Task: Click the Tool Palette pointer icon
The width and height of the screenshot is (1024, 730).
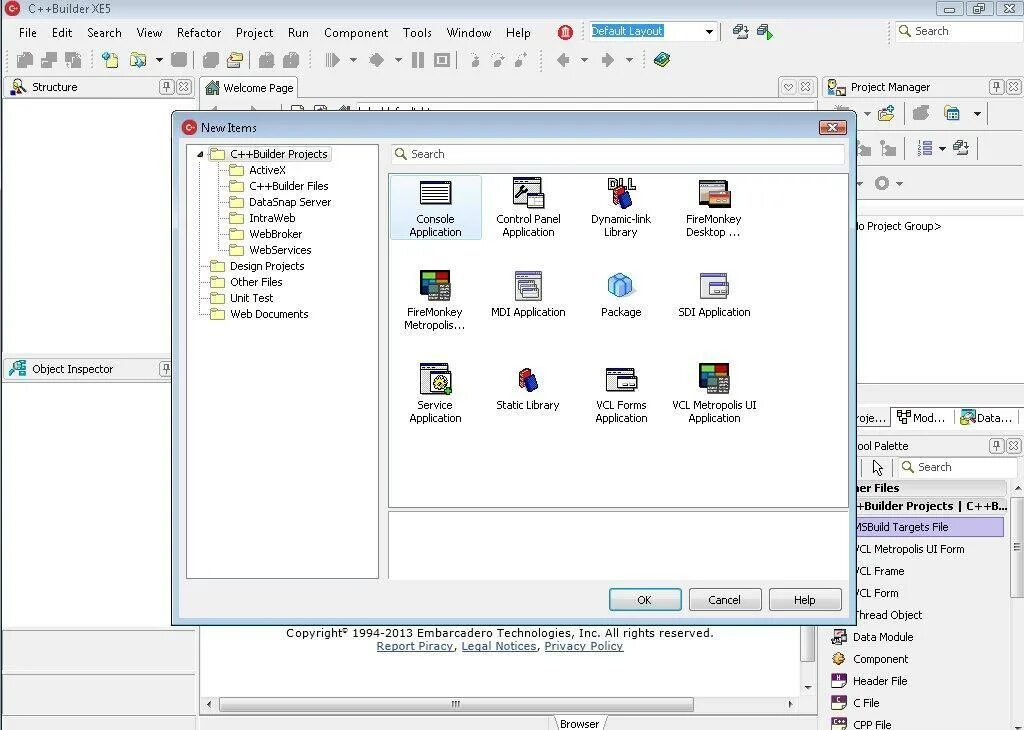Action: coord(877,468)
